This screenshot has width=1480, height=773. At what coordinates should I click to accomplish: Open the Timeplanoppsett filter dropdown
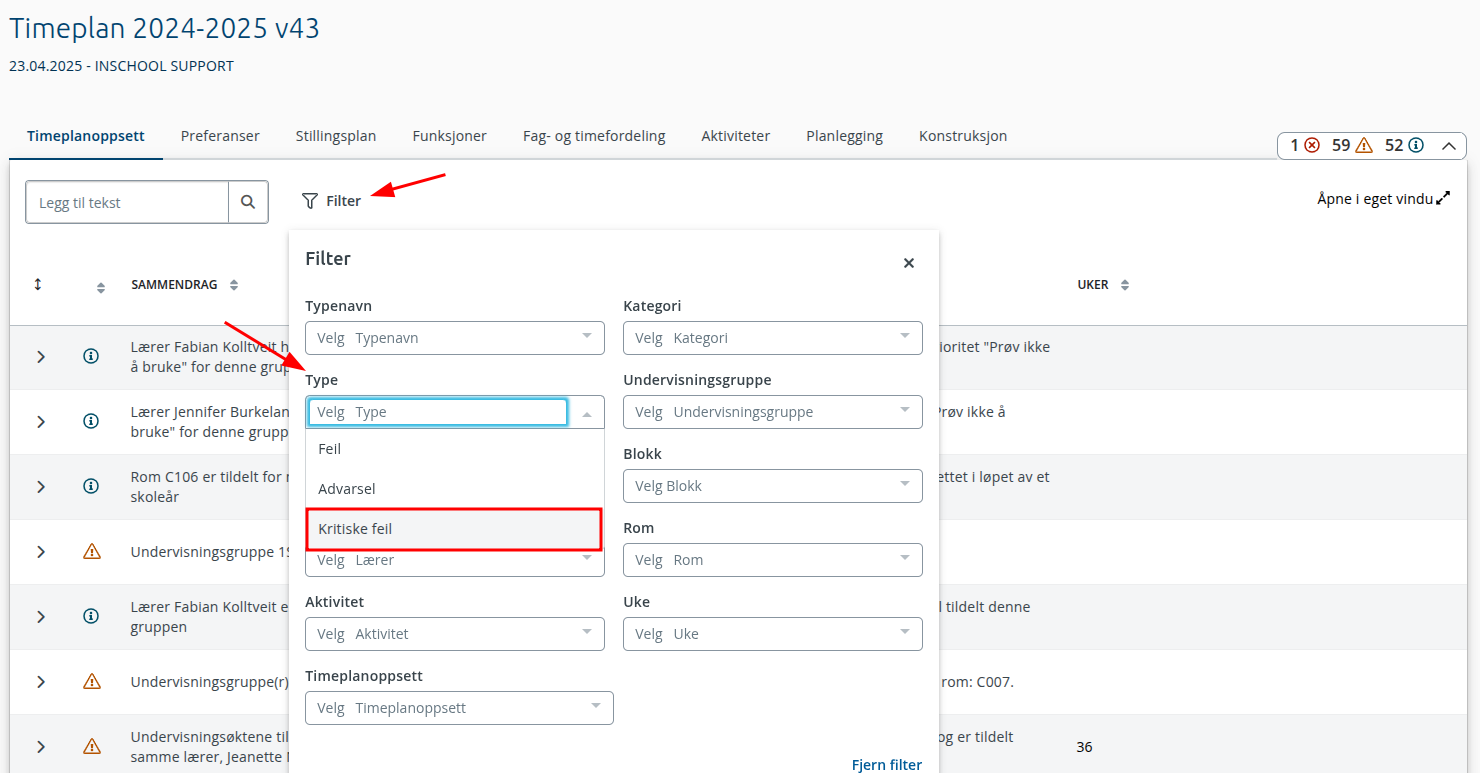[459, 708]
